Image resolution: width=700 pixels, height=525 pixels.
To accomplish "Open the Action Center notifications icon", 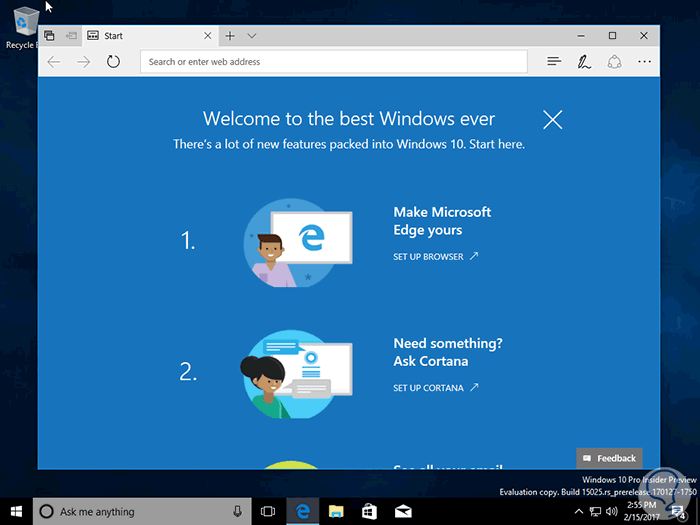I will click(679, 512).
